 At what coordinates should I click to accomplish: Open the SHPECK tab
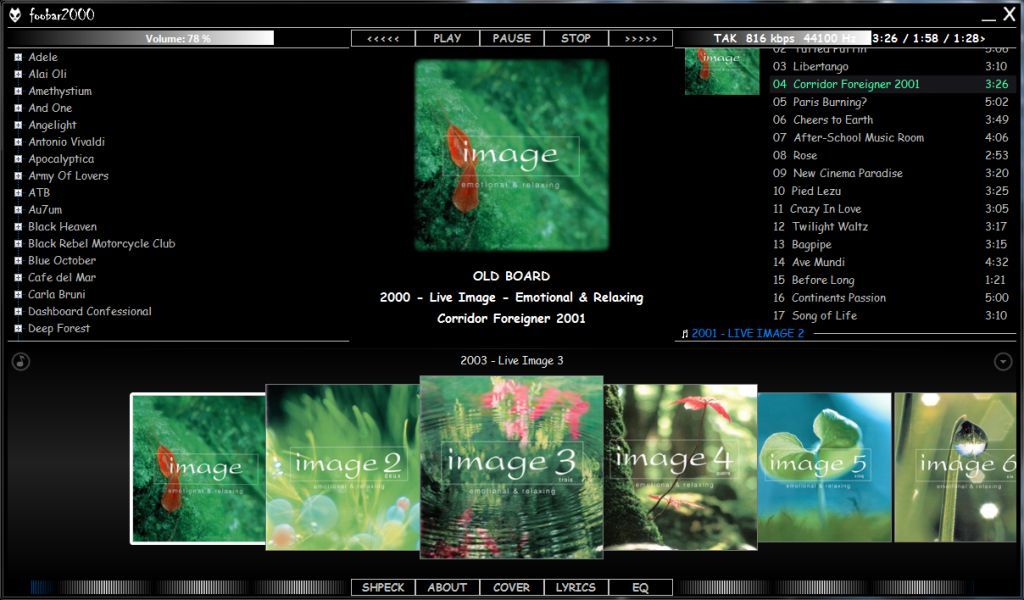click(x=383, y=588)
